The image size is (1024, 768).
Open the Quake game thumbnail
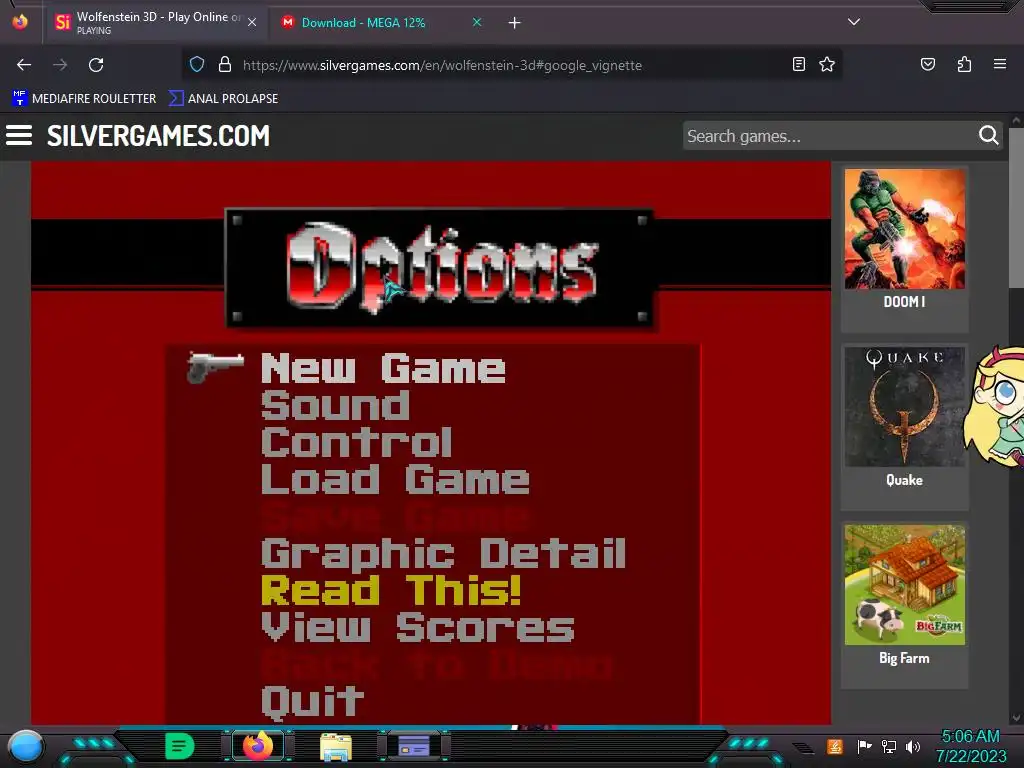tap(904, 407)
